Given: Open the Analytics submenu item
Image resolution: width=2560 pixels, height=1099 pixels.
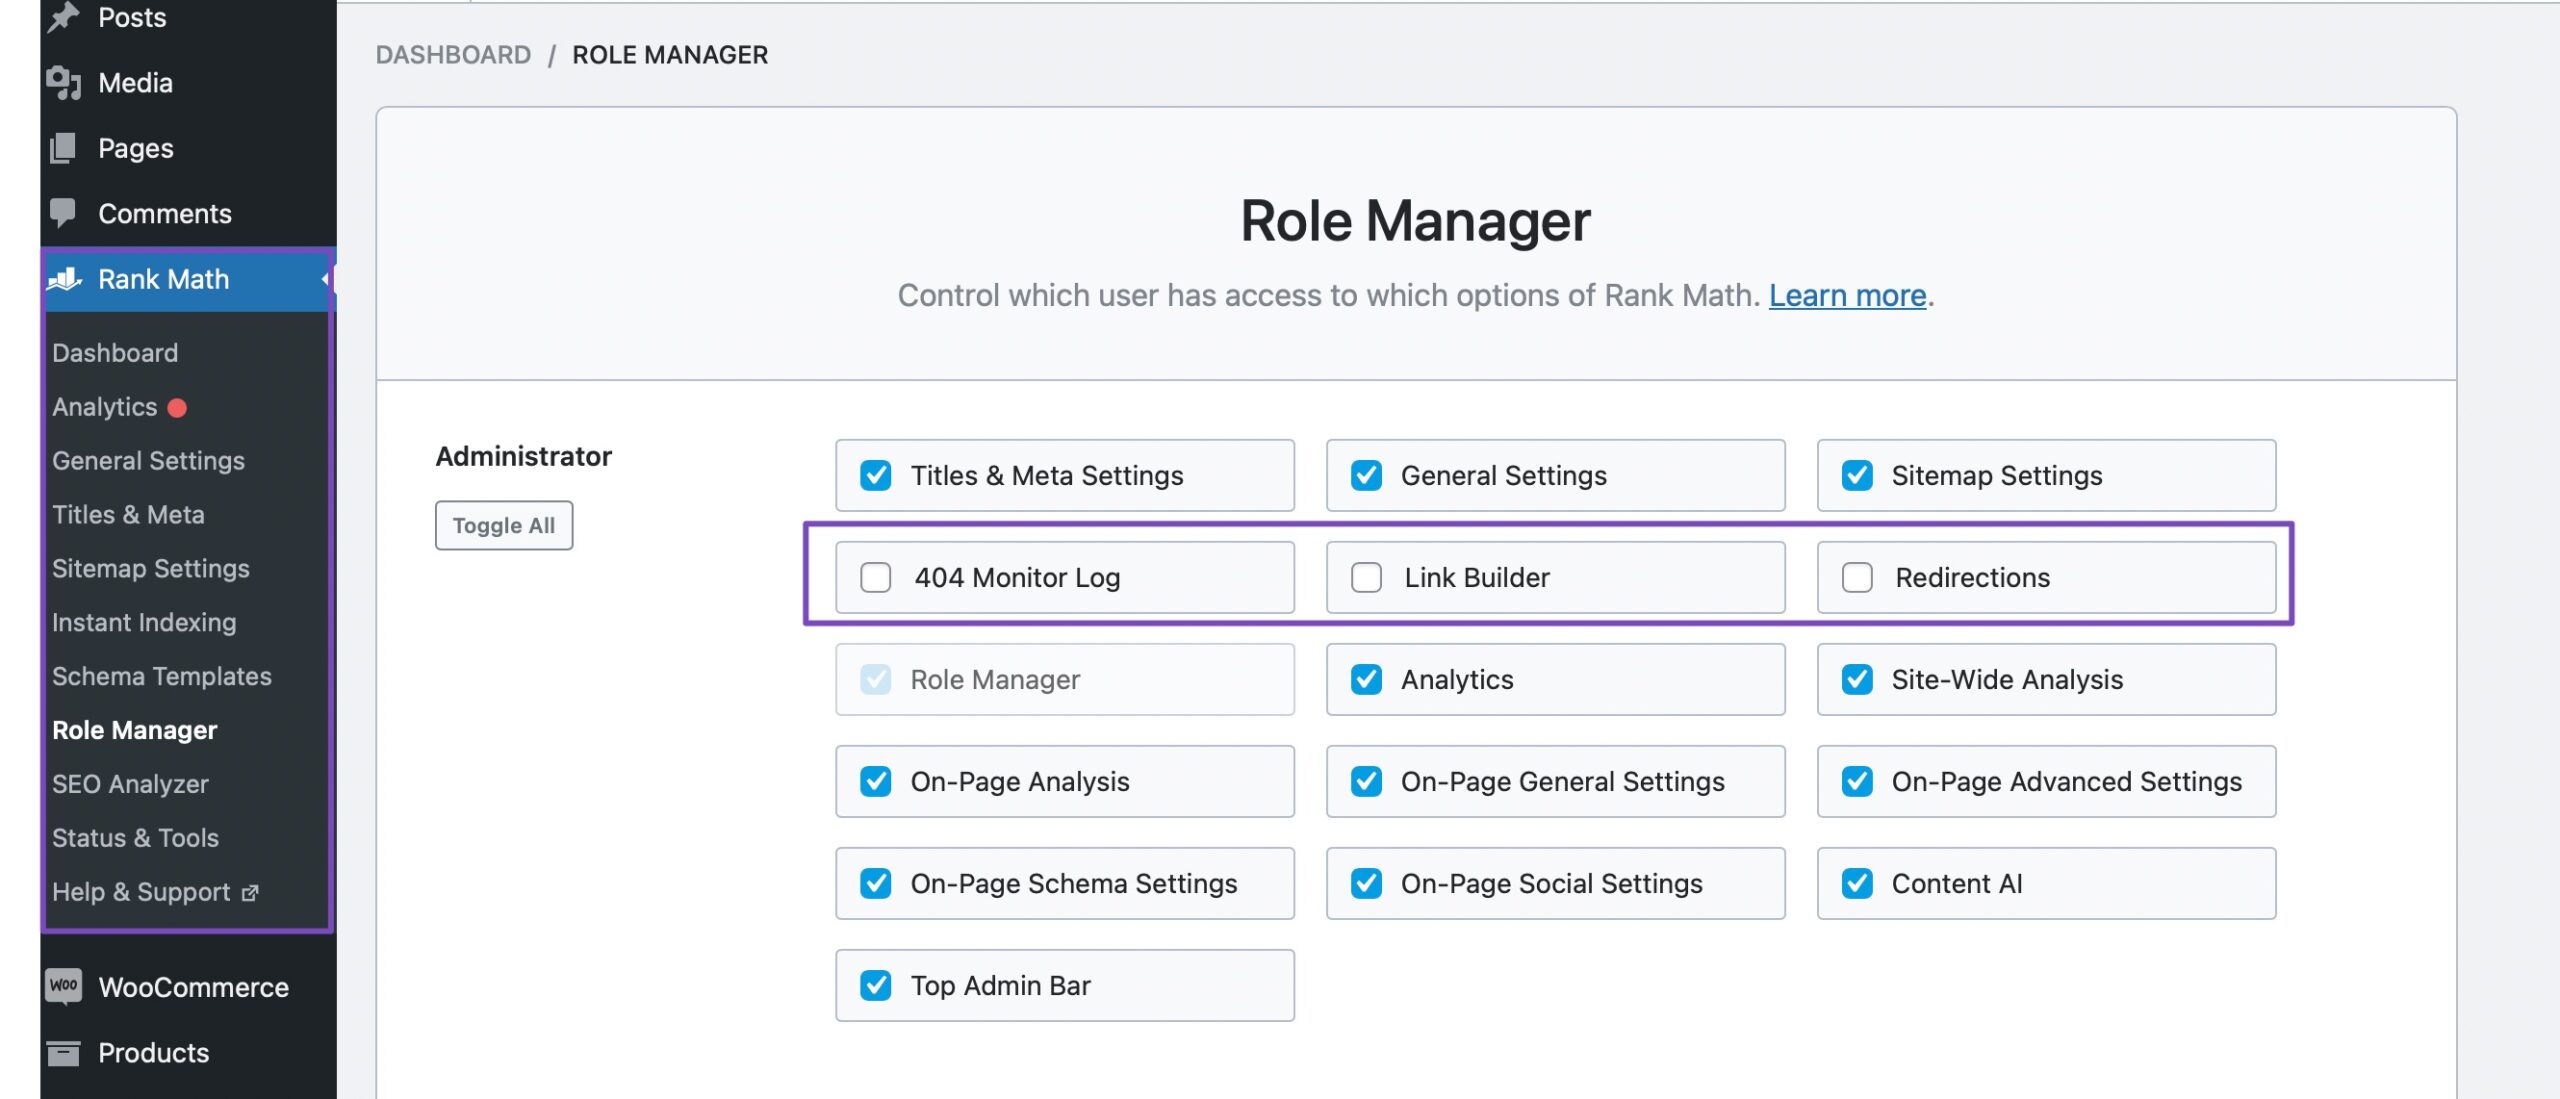Looking at the screenshot, I should 105,407.
